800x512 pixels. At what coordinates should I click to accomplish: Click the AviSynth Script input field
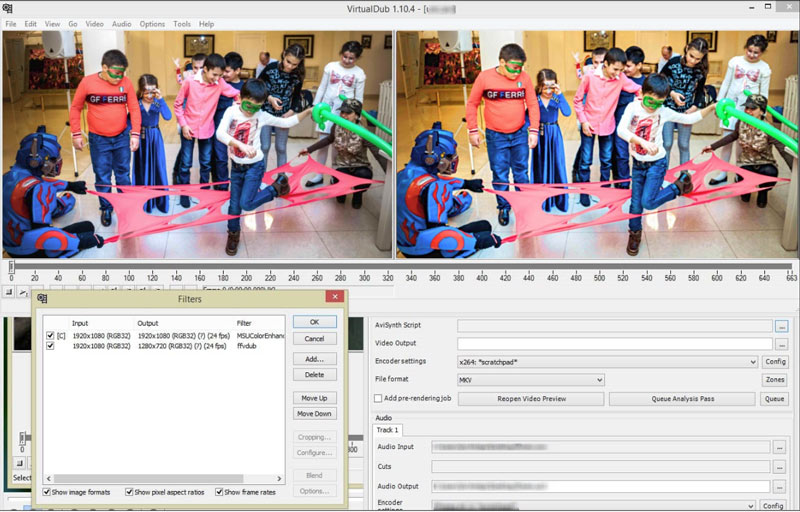point(615,325)
